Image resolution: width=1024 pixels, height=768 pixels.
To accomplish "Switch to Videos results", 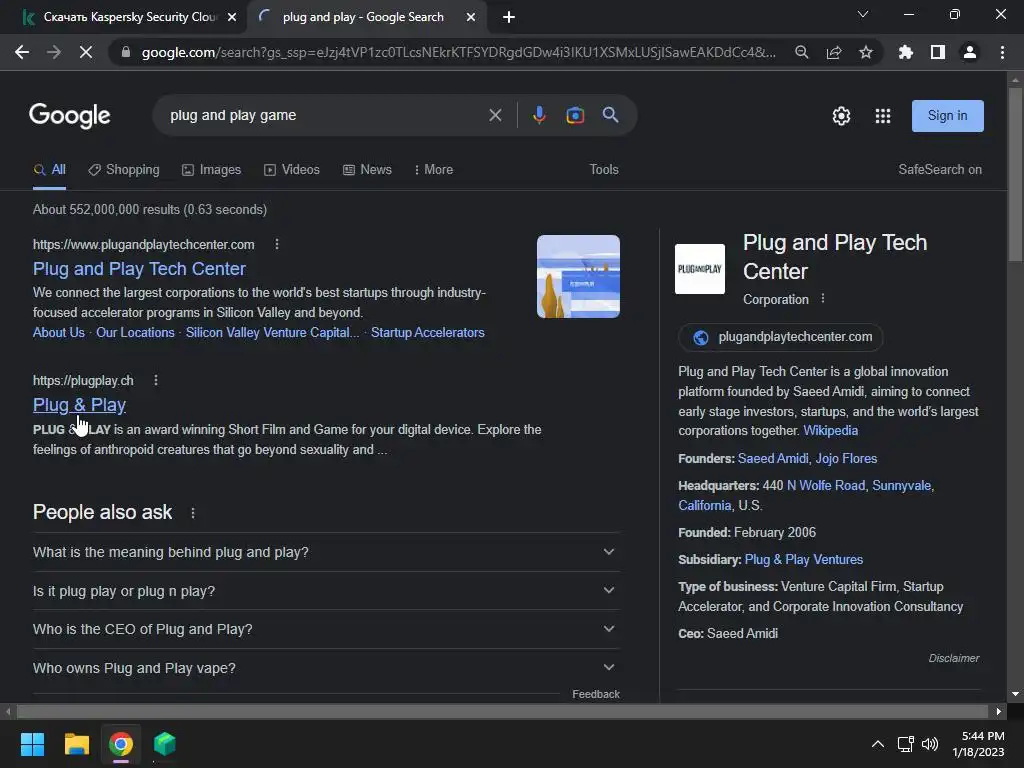I will pyautogui.click(x=292, y=169).
